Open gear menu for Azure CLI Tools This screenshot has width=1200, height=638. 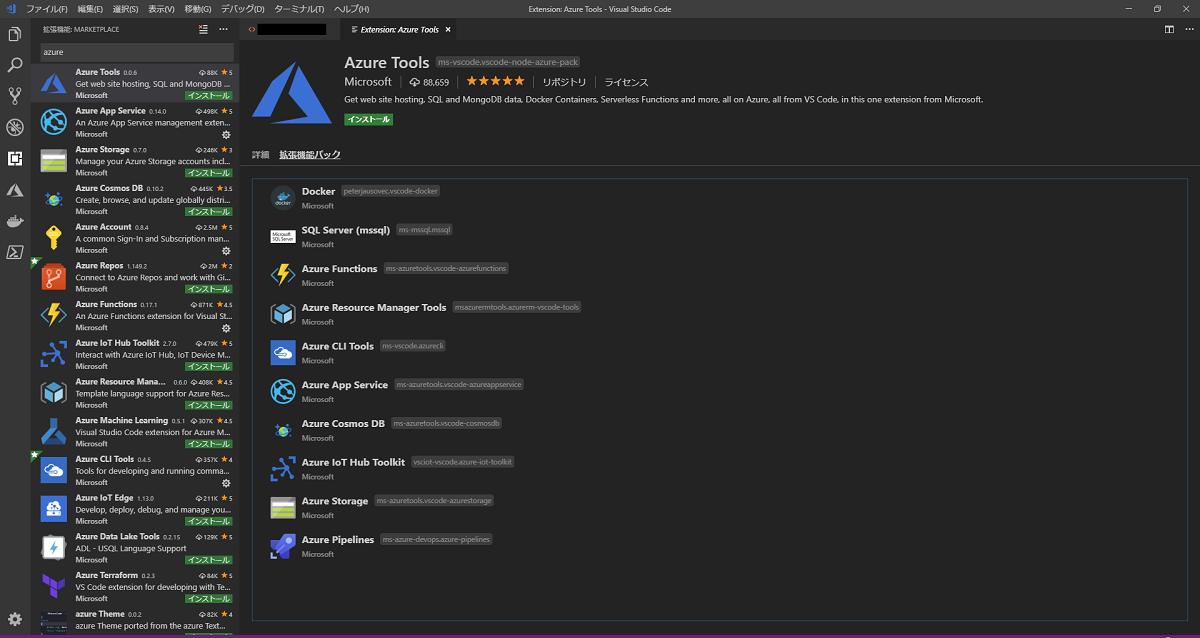226,483
